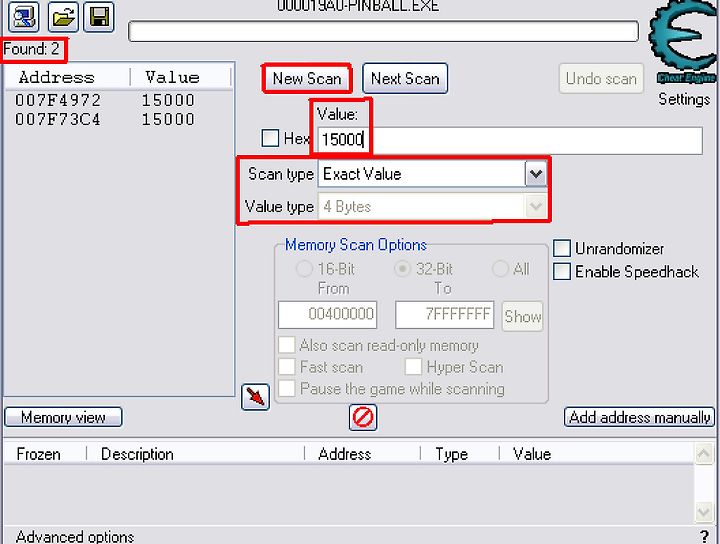The width and height of the screenshot is (720, 544).
Task: Click the 15000 value in row 007F73C4
Action: point(168,119)
